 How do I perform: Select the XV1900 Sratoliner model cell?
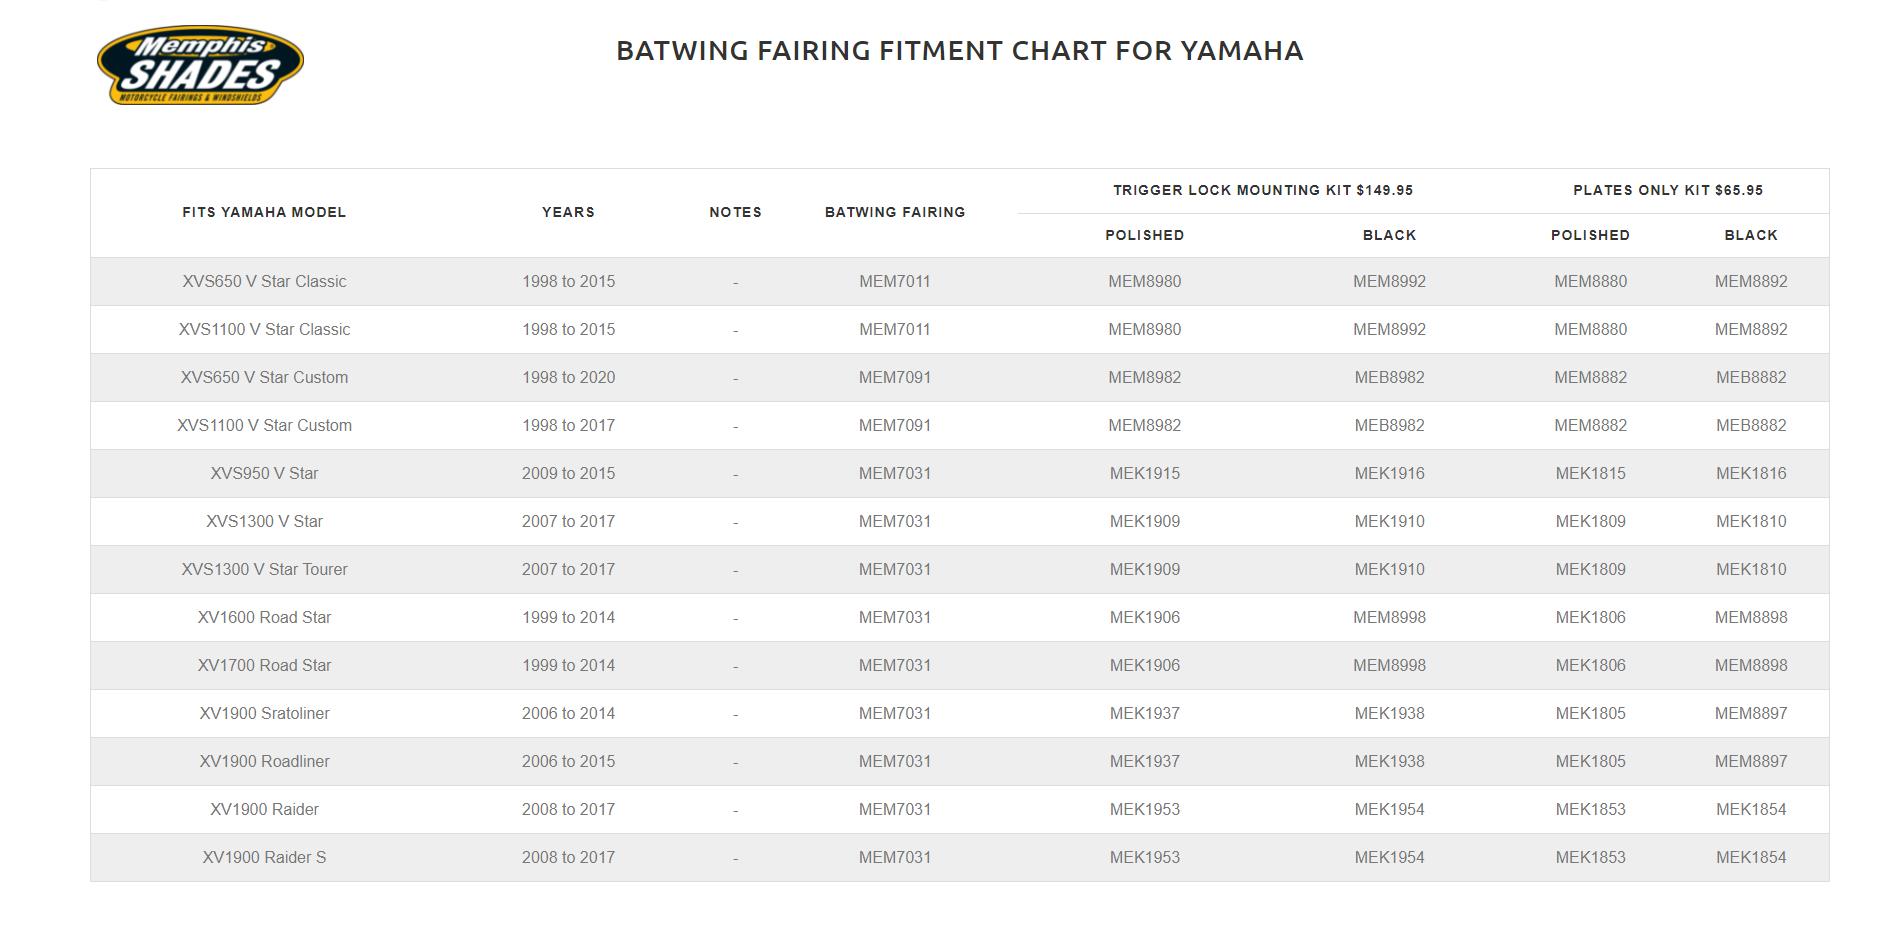(x=264, y=714)
